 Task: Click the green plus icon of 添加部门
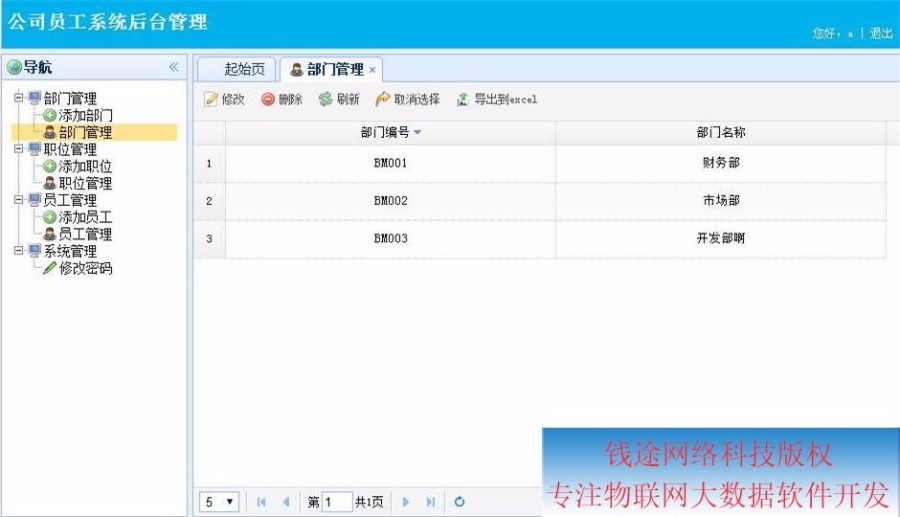point(50,115)
